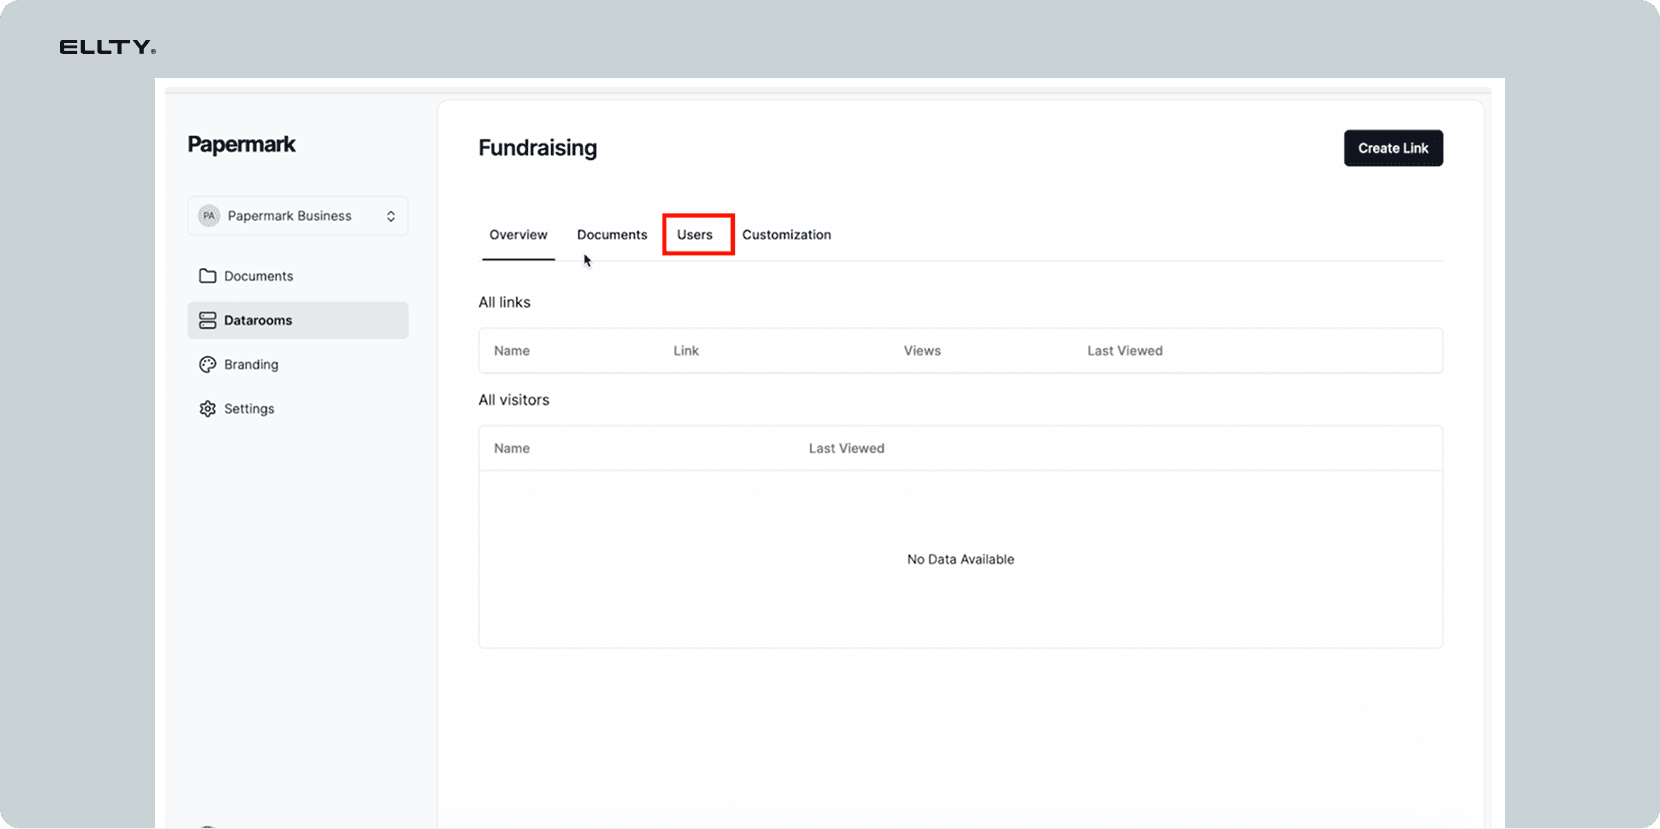Click the All links heading

tap(504, 302)
